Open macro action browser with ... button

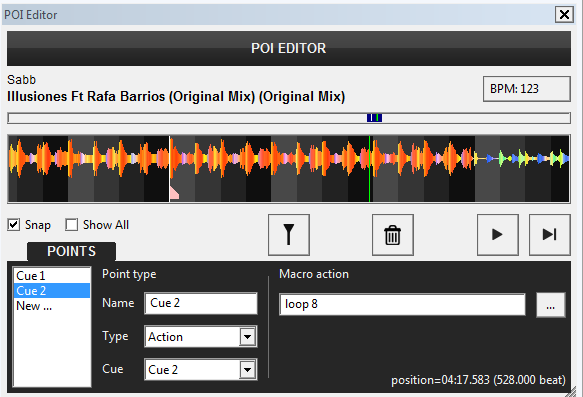[x=551, y=305]
